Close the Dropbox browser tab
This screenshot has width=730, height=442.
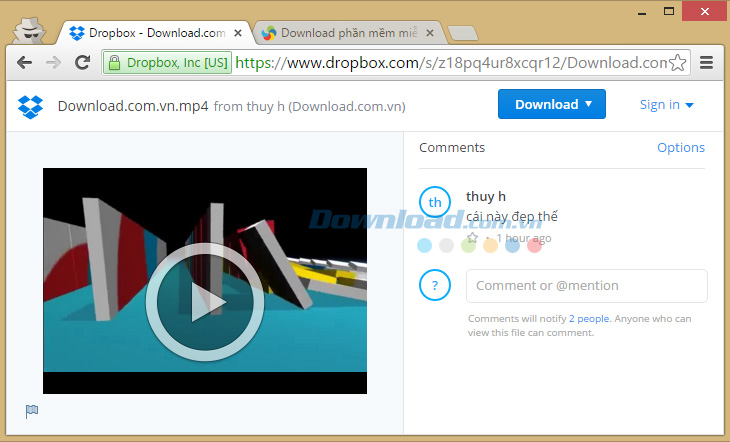tap(237, 33)
